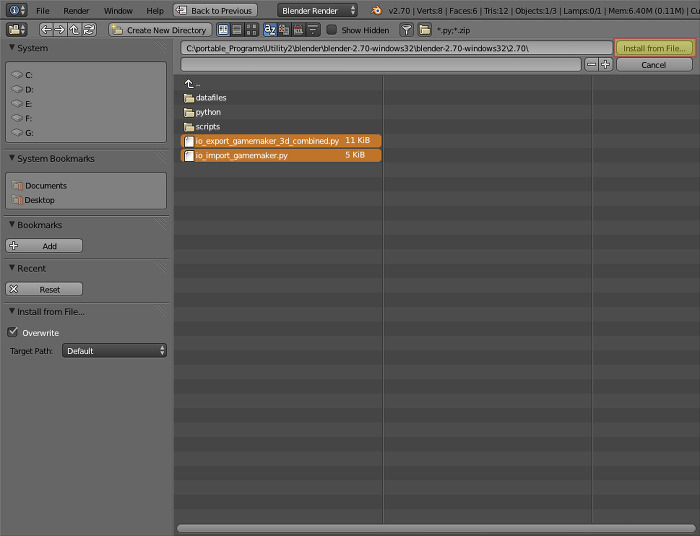Switch to long list display mode

(238, 30)
